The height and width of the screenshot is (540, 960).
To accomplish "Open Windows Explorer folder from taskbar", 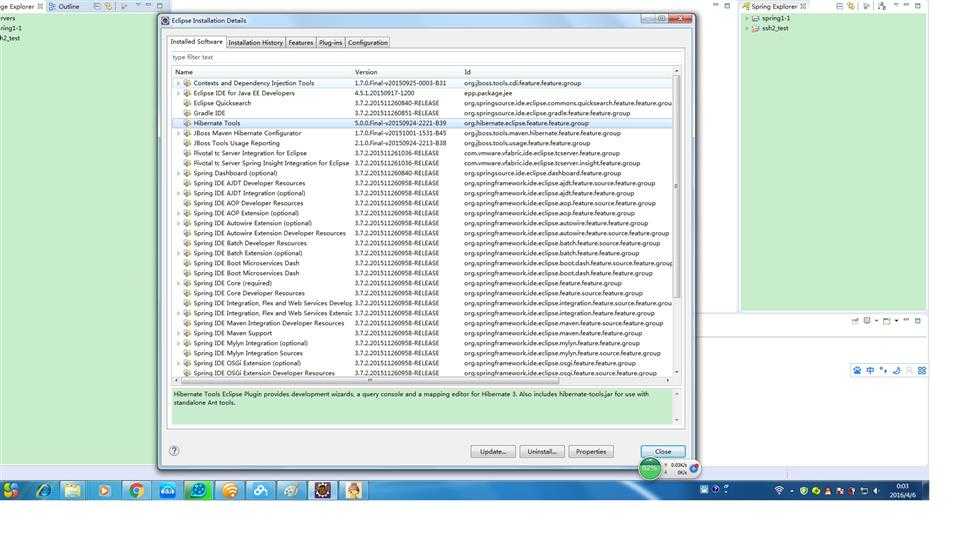I will [x=73, y=490].
